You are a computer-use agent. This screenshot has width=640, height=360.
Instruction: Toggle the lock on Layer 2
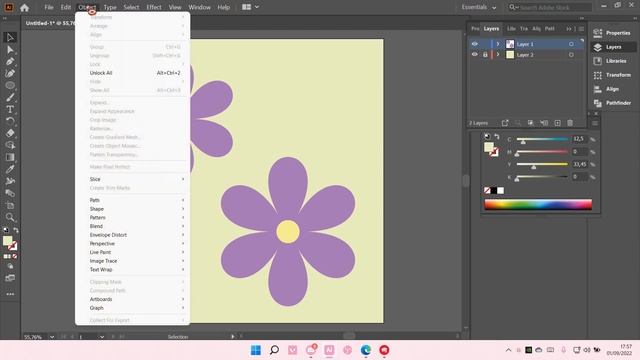tap(485, 54)
